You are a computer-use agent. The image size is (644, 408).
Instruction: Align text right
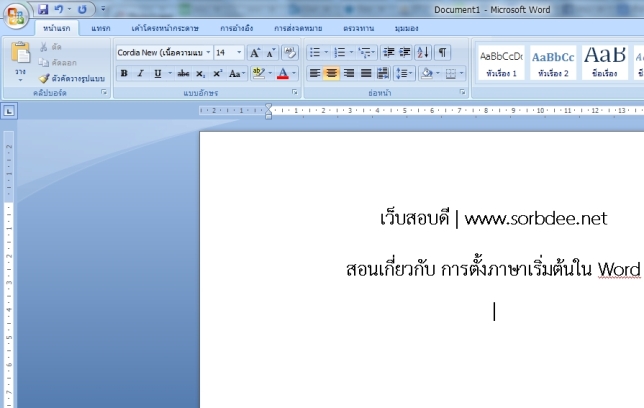pos(349,74)
